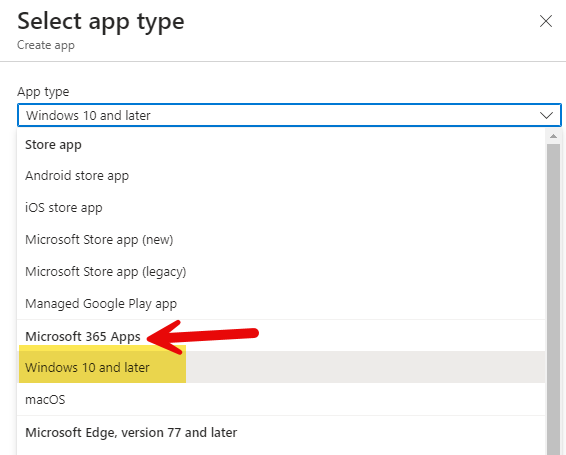
Task: Click the Store app group header
Action: [x=53, y=145]
